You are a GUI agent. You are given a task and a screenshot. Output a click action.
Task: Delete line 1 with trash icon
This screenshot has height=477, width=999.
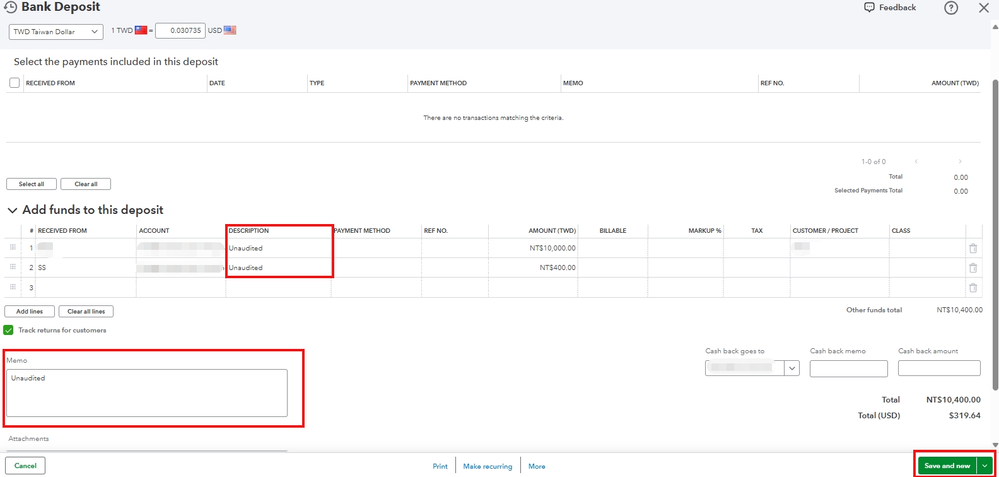pyautogui.click(x=973, y=249)
